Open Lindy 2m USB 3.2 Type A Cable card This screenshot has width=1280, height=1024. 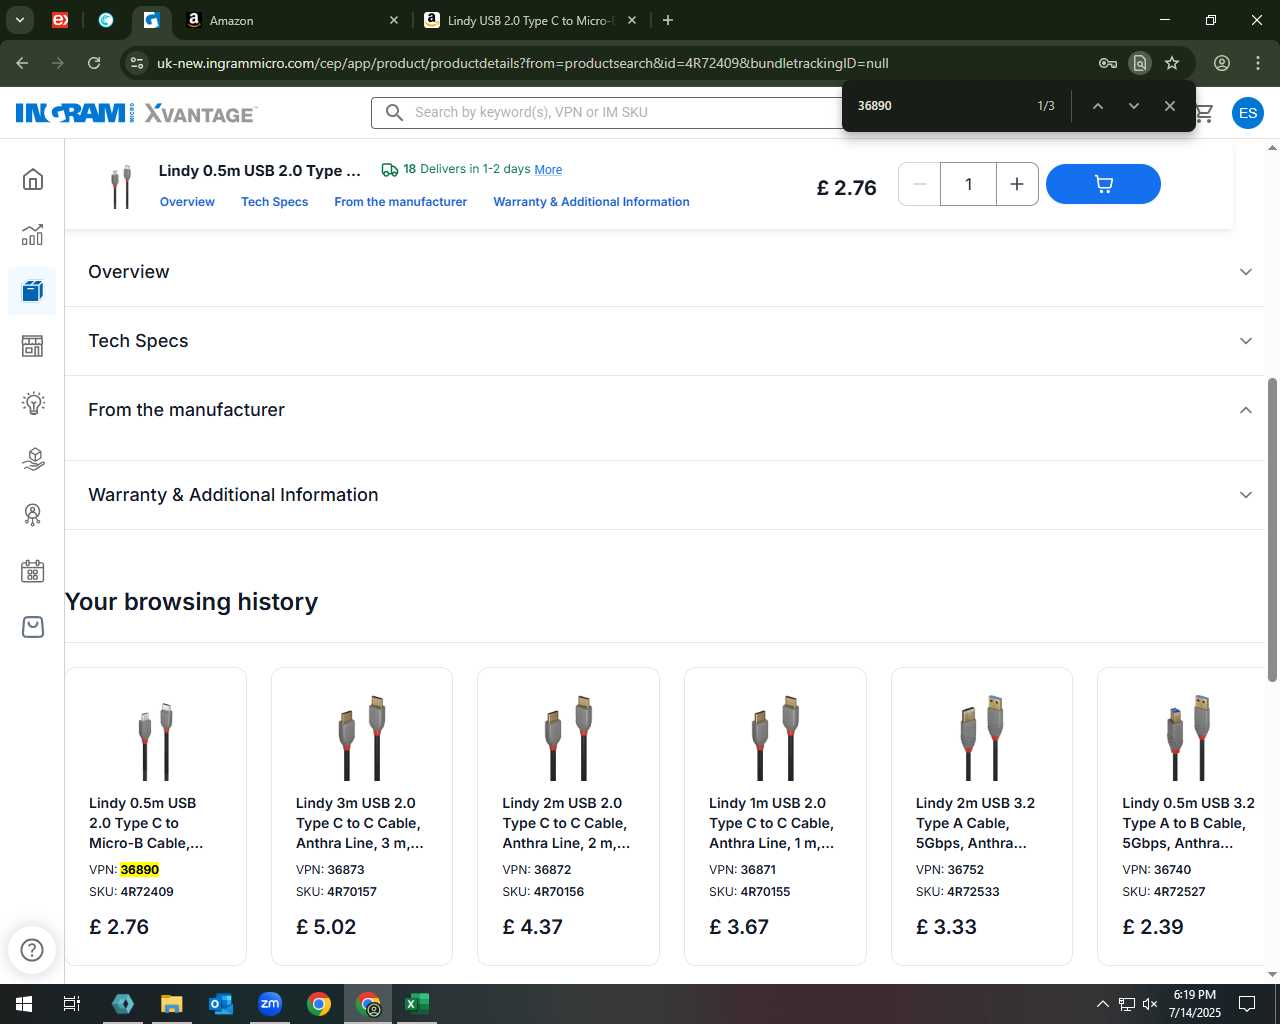982,816
